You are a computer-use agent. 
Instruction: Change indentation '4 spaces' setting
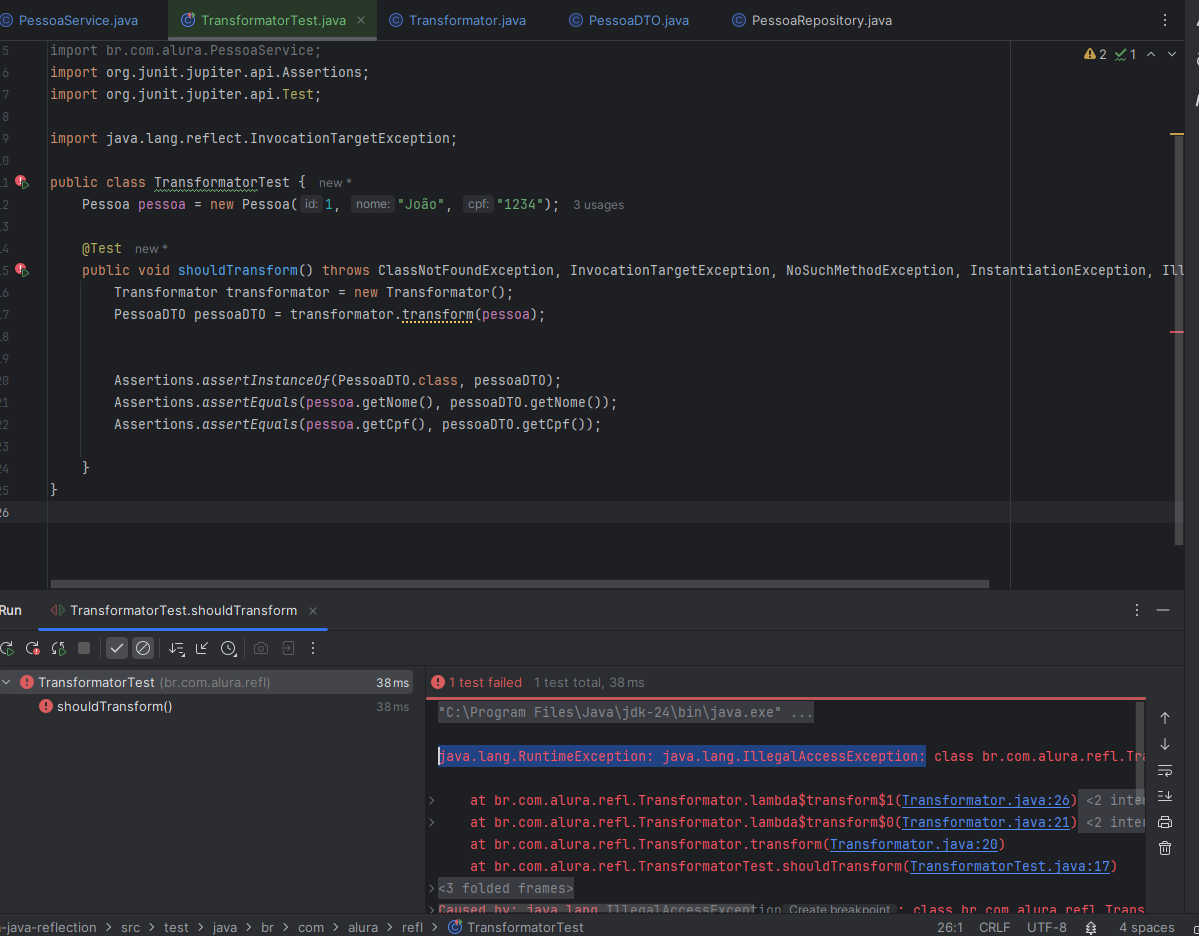click(x=1146, y=928)
